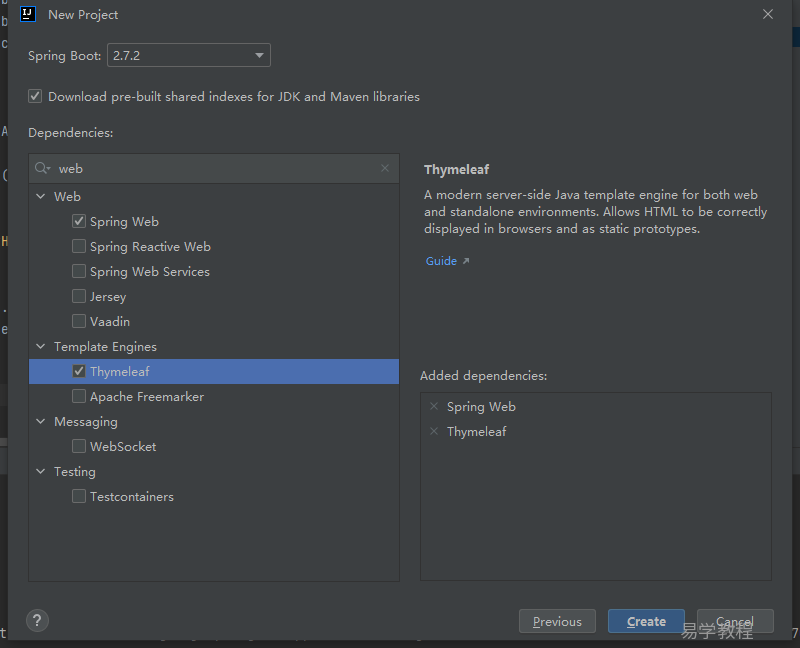Click the Testing category label
The height and width of the screenshot is (648, 800).
pos(74,471)
